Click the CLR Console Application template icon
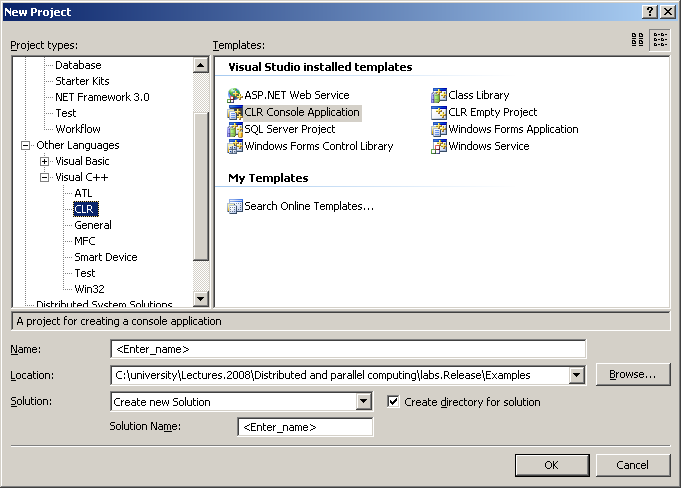This screenshot has width=681, height=488. tap(235, 112)
